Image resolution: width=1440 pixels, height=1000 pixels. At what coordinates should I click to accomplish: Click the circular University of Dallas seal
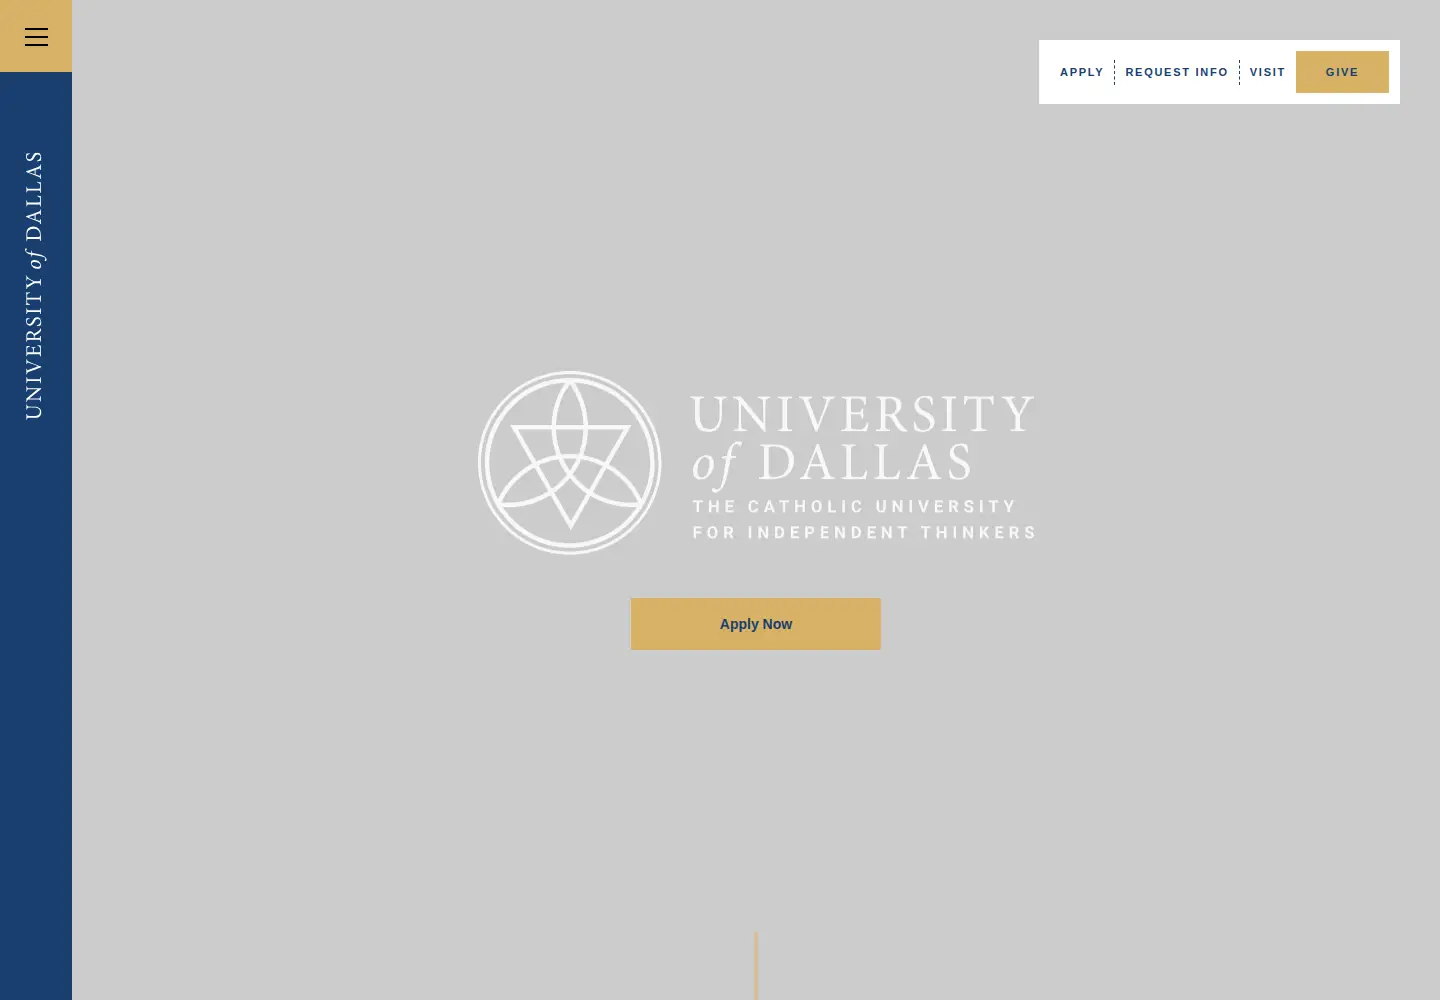tap(570, 463)
